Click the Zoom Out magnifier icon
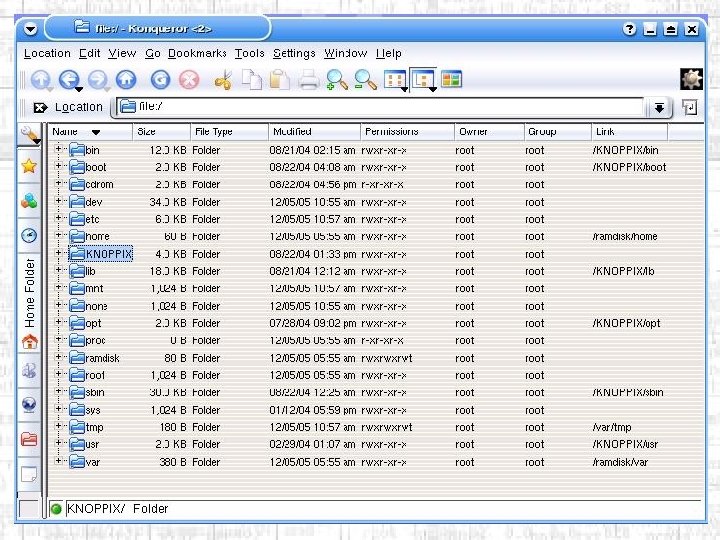 pos(366,80)
